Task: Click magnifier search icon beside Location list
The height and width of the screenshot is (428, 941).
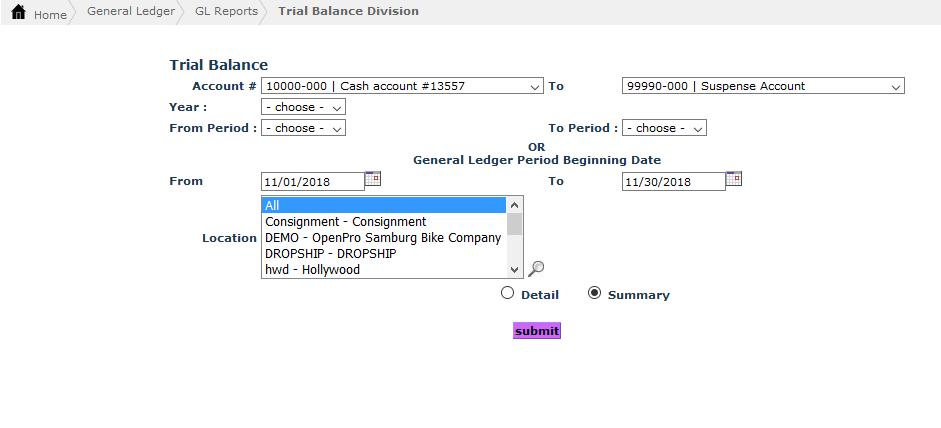Action: [536, 267]
